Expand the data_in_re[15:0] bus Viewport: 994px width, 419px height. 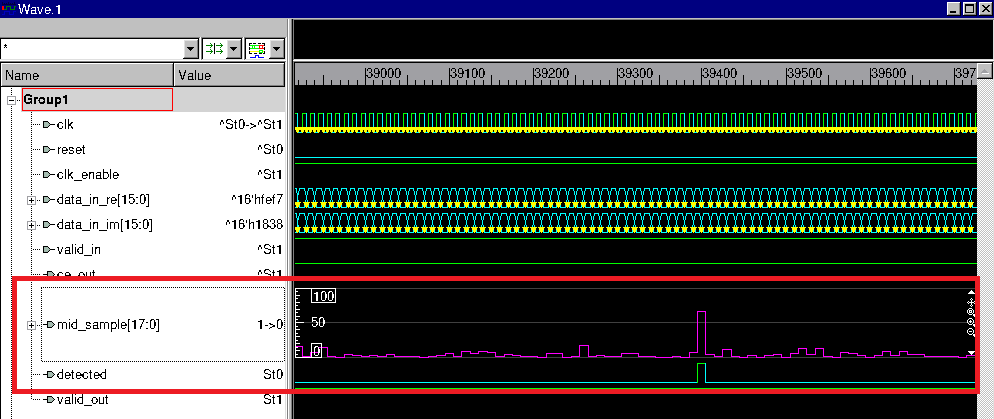(x=32, y=200)
